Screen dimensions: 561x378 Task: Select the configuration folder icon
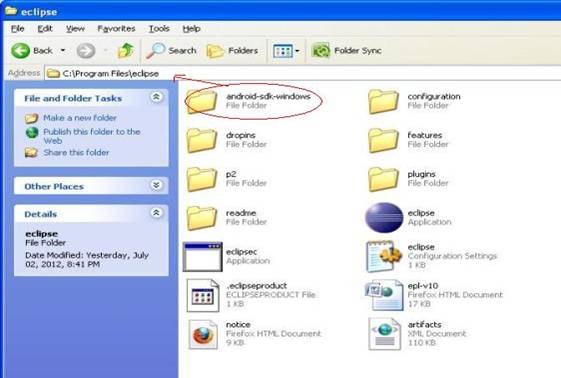[383, 102]
